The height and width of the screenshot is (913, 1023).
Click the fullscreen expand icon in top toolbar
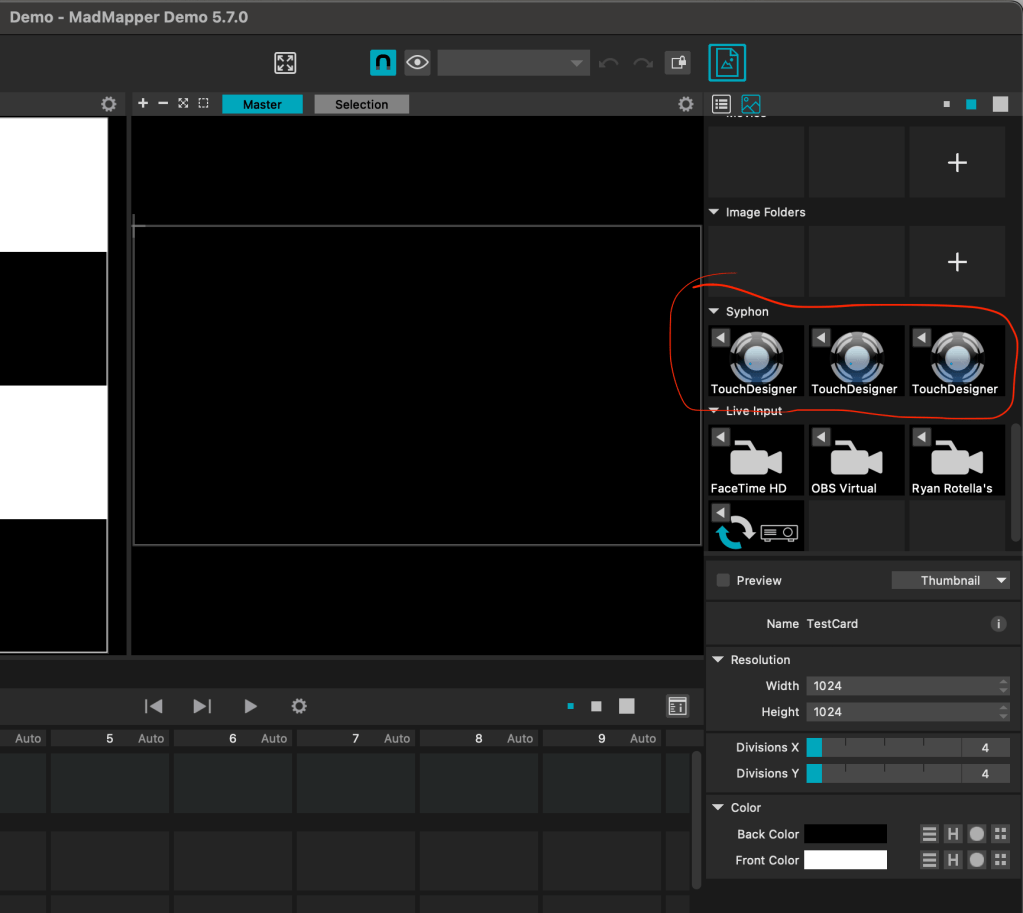tap(285, 63)
